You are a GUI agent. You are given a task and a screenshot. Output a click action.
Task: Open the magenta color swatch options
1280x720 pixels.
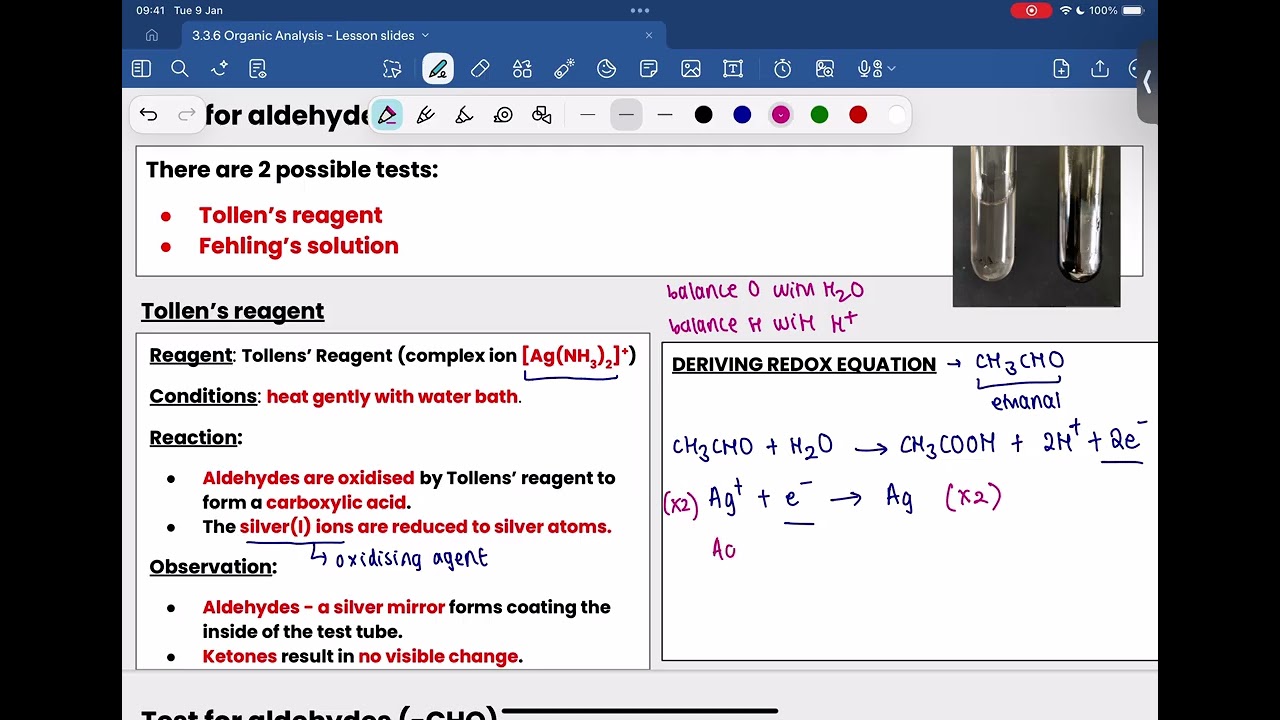tap(781, 115)
